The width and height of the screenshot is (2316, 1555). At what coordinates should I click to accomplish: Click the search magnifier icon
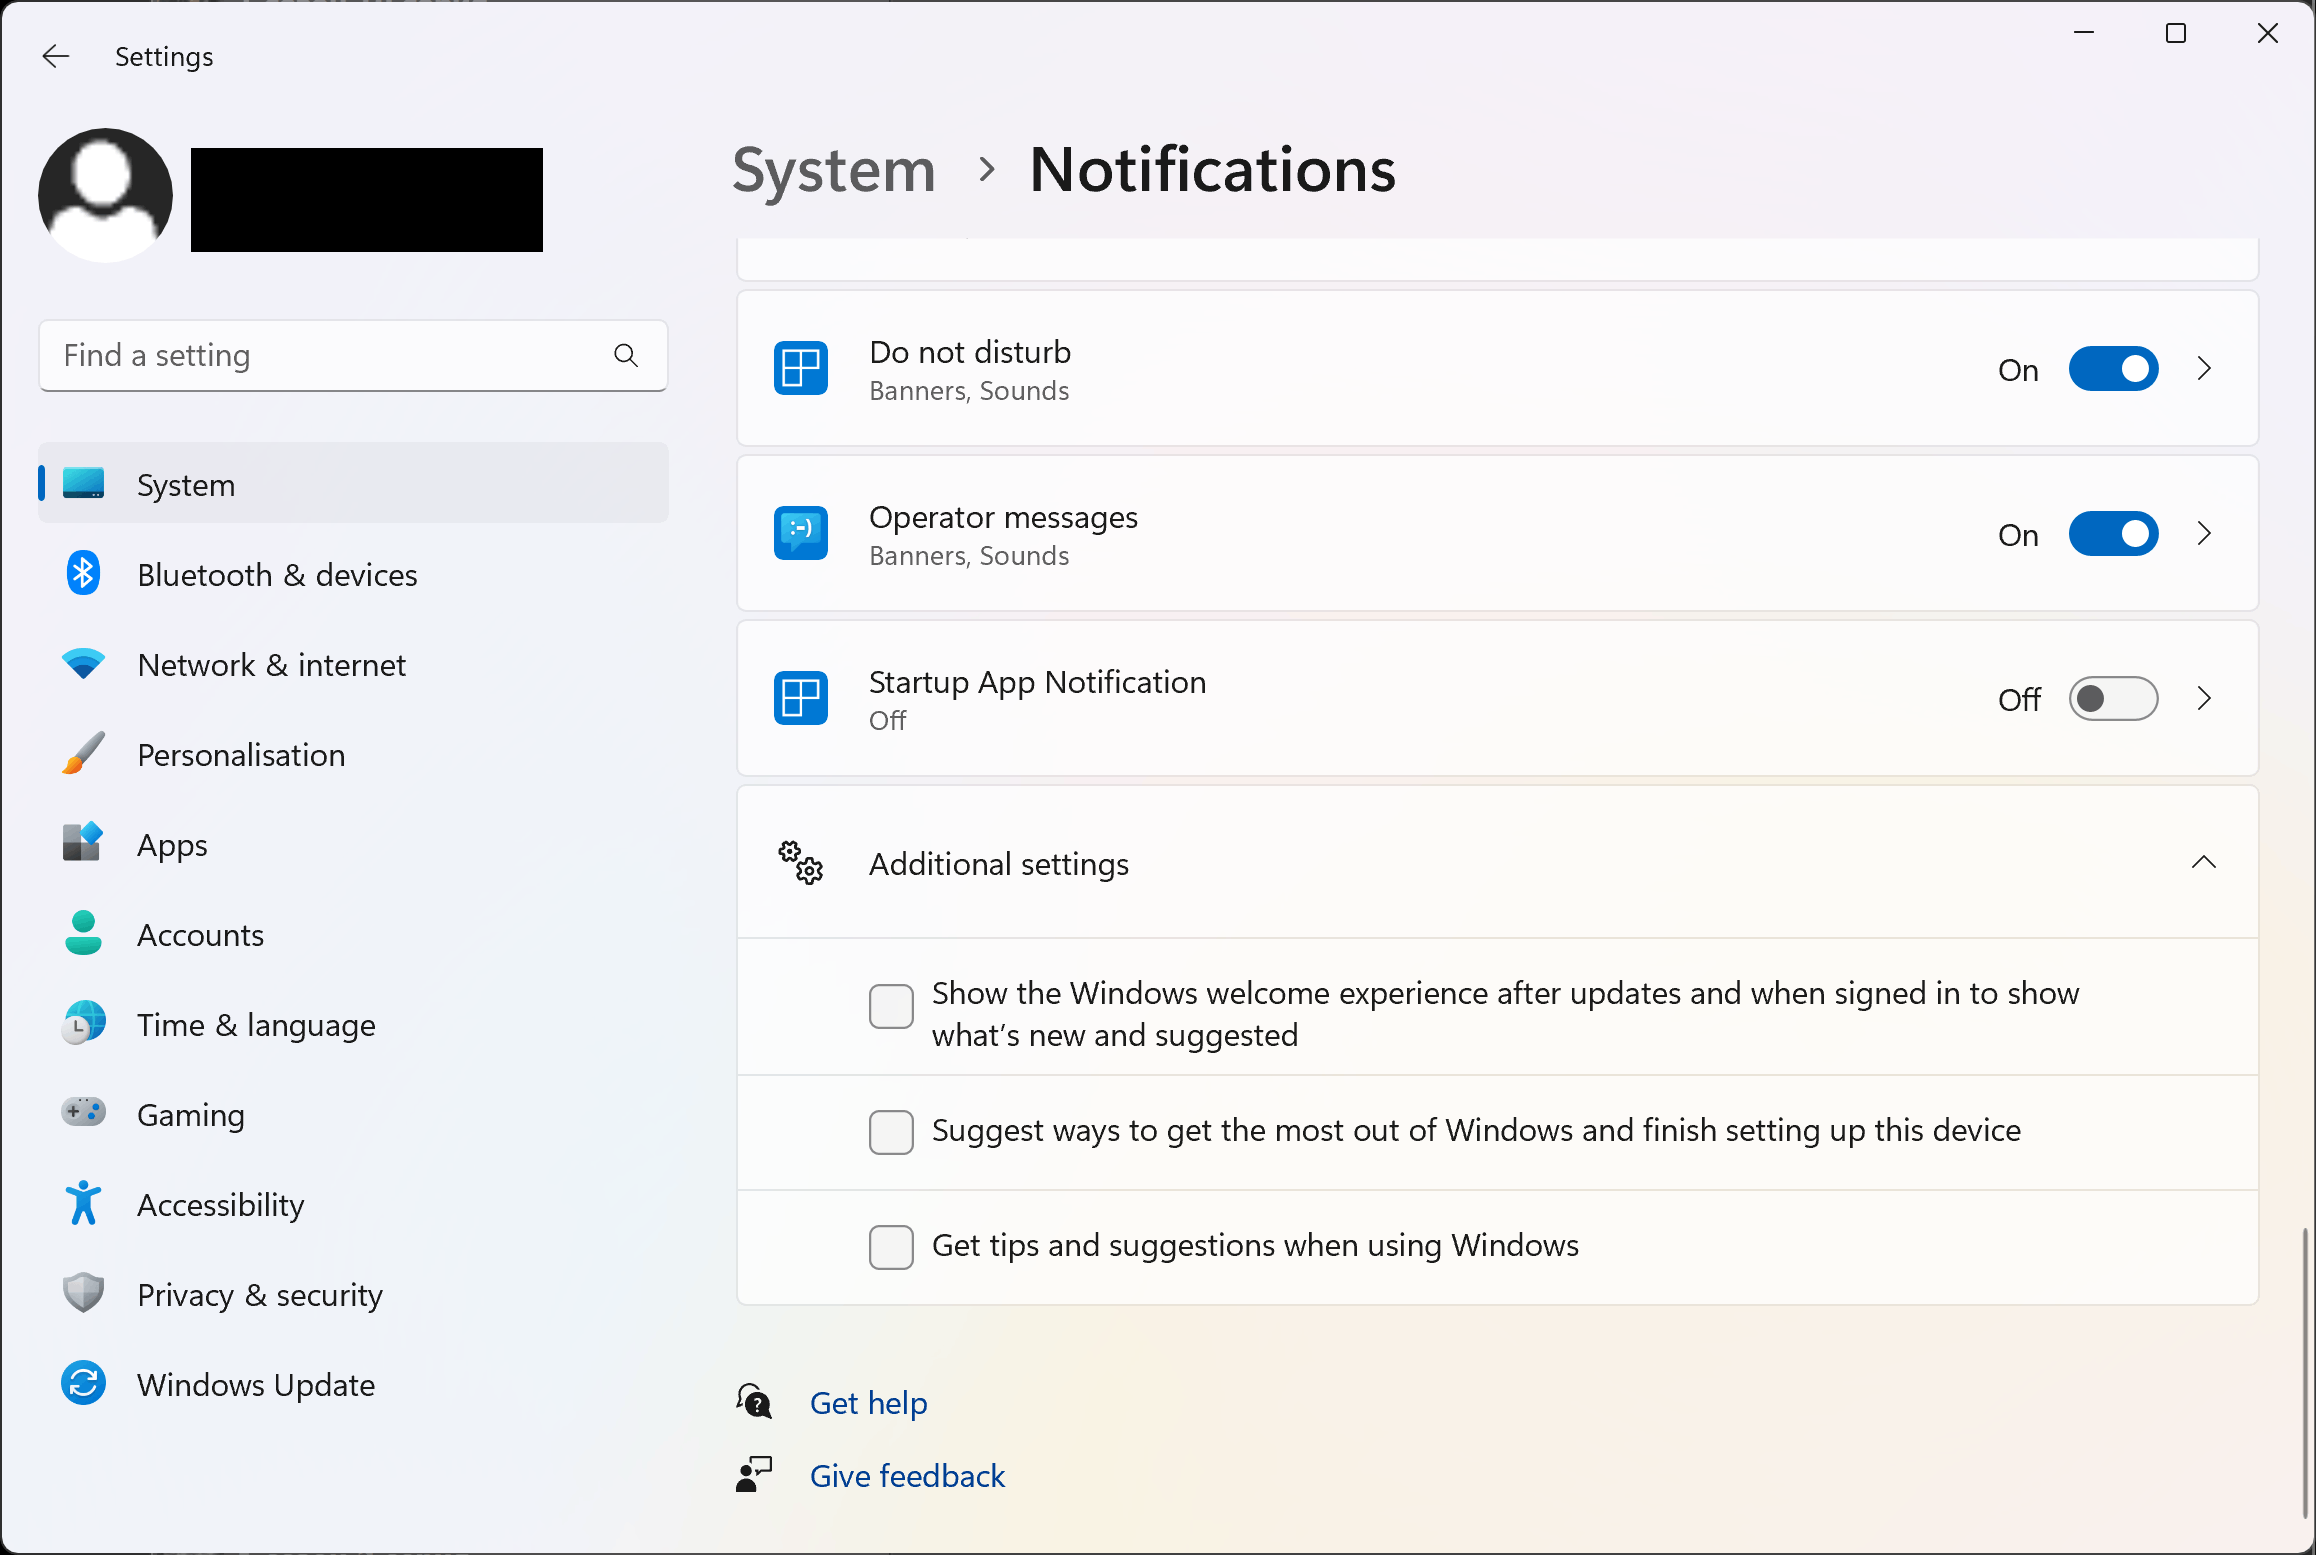point(626,355)
